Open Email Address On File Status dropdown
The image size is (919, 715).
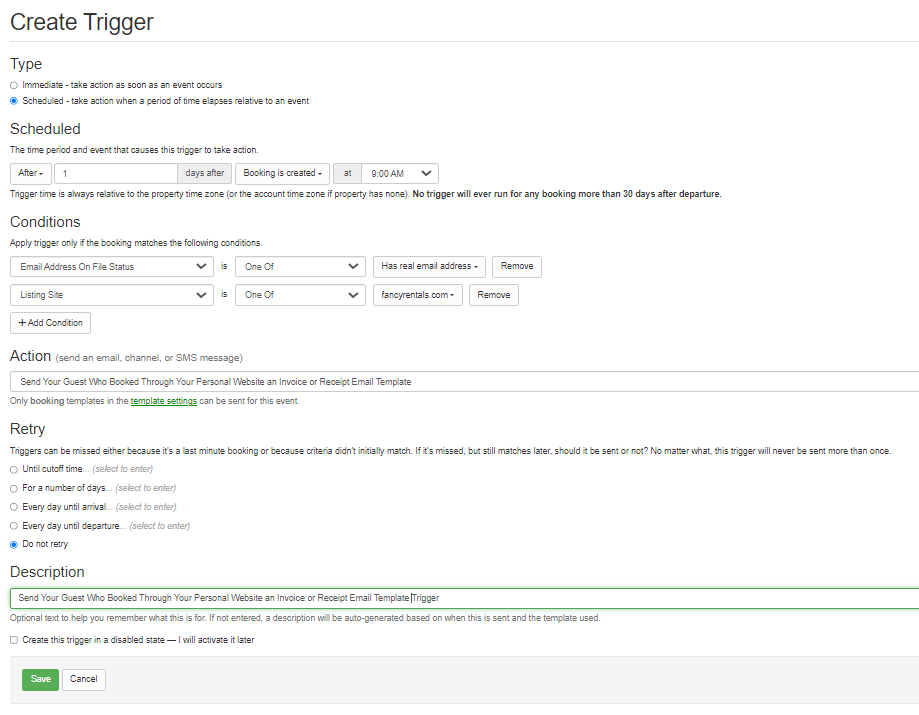click(110, 267)
